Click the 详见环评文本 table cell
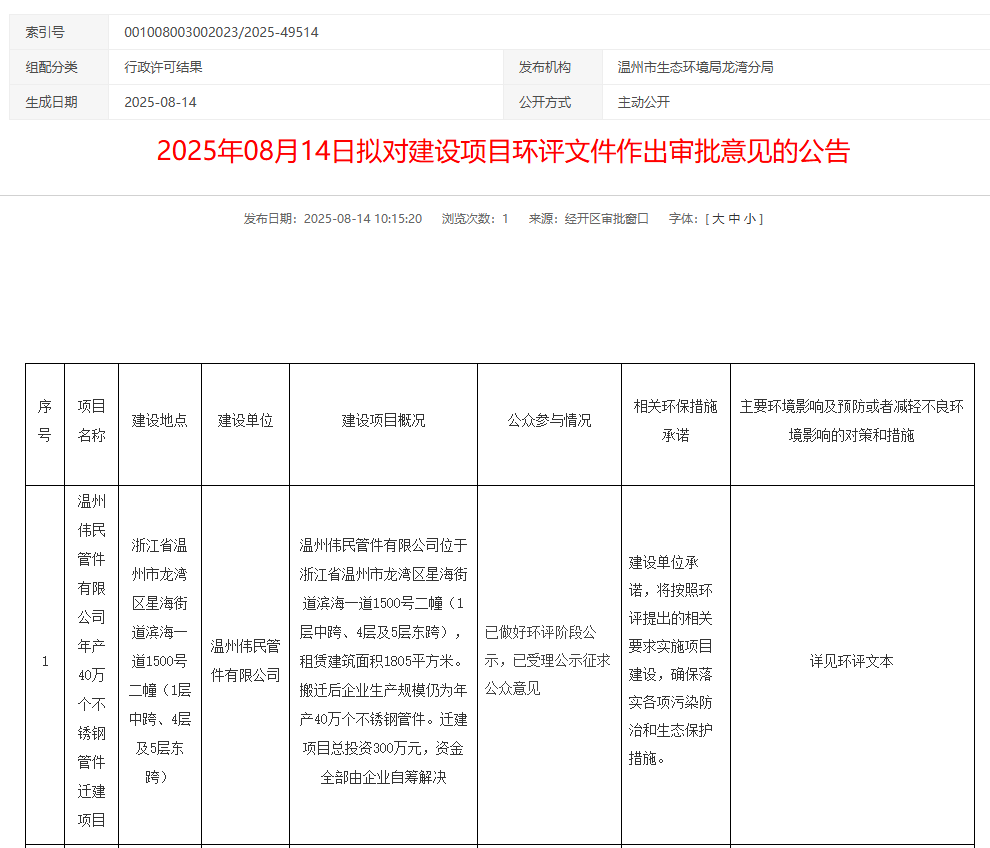This screenshot has width=990, height=848. coord(851,661)
